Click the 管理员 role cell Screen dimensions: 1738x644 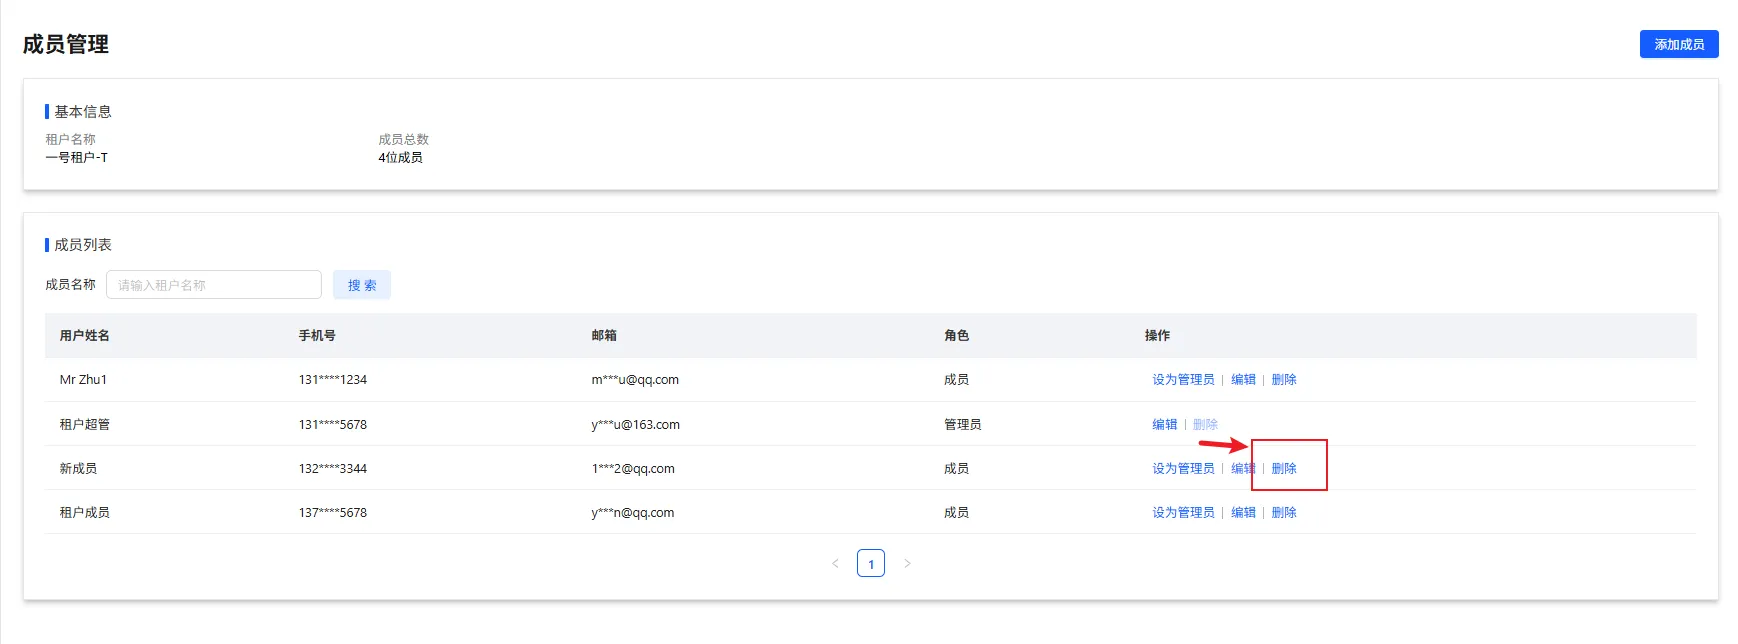coord(963,425)
